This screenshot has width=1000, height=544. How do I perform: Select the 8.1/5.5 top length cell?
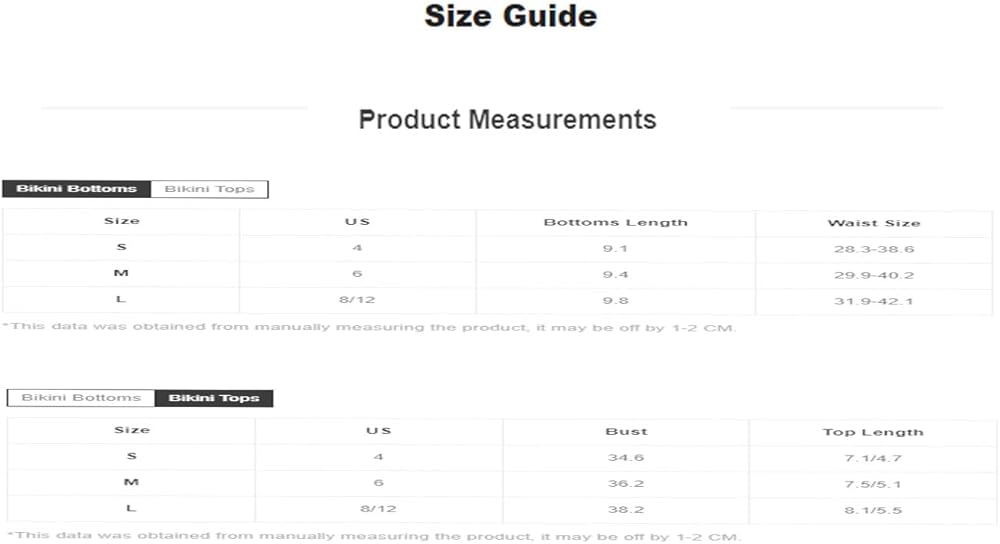[x=872, y=510]
